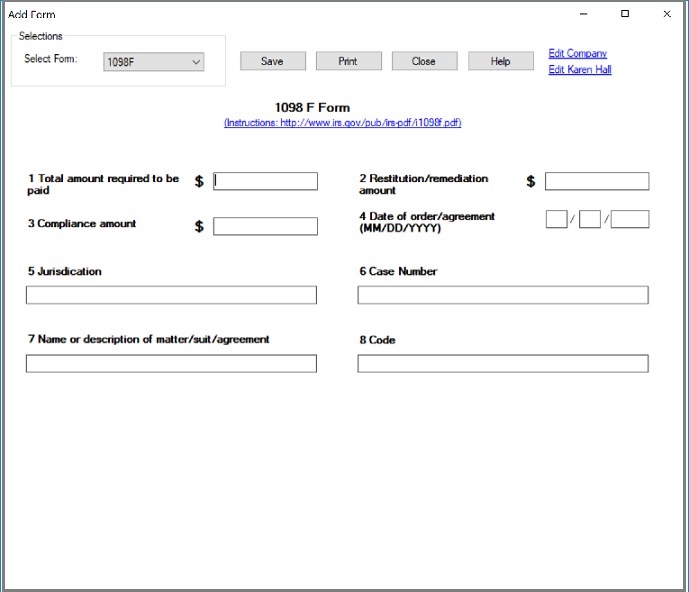Open the Select Form dropdown
Image resolution: width=689 pixels, height=592 pixels.
coord(154,62)
